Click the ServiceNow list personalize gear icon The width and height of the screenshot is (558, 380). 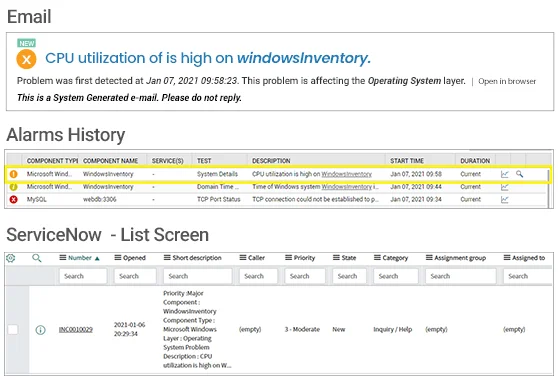[11, 258]
